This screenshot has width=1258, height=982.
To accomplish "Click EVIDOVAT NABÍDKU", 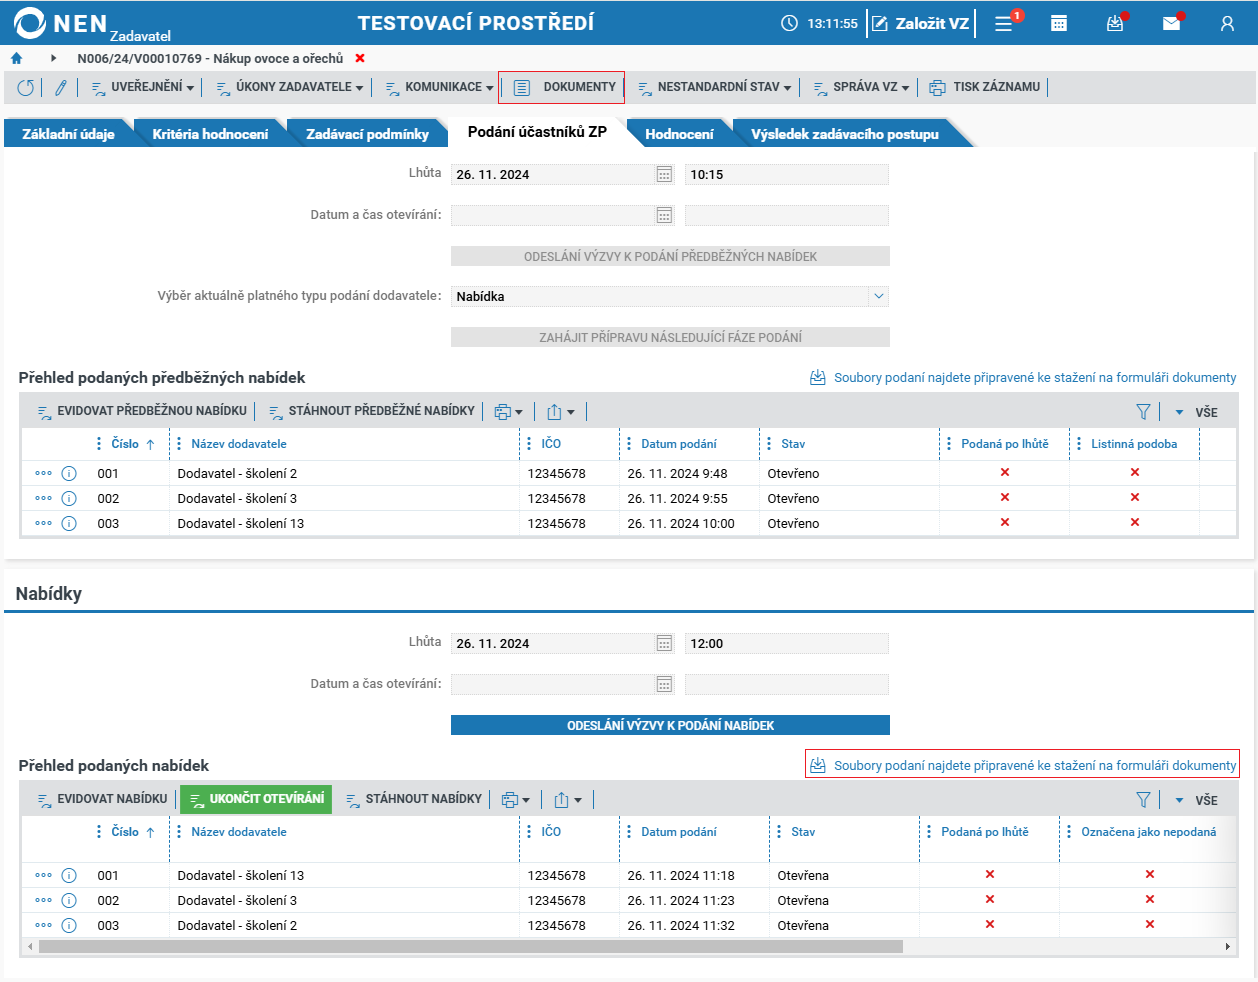I will pyautogui.click(x=102, y=799).
